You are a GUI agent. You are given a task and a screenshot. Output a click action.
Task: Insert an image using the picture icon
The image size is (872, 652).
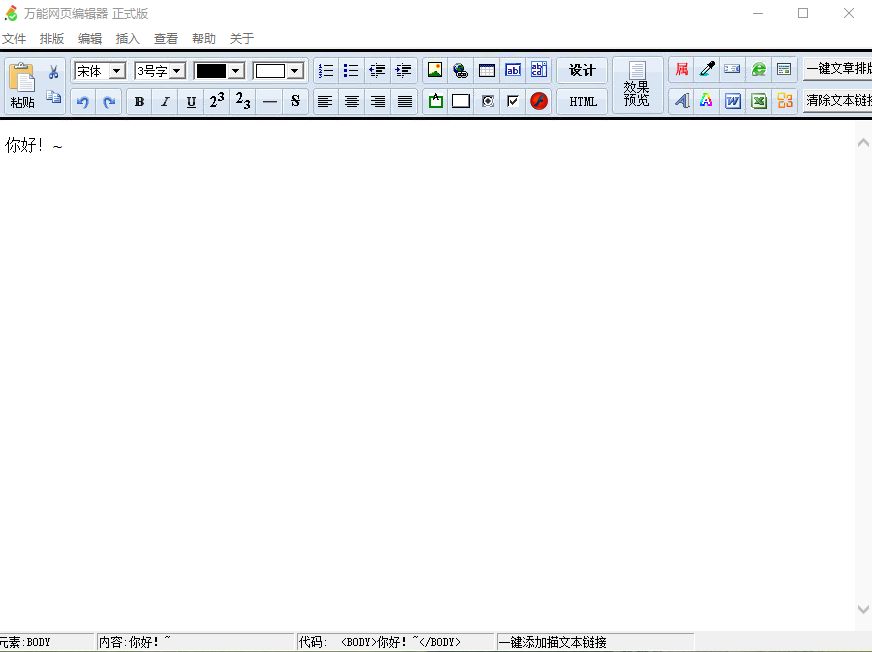[x=435, y=70]
